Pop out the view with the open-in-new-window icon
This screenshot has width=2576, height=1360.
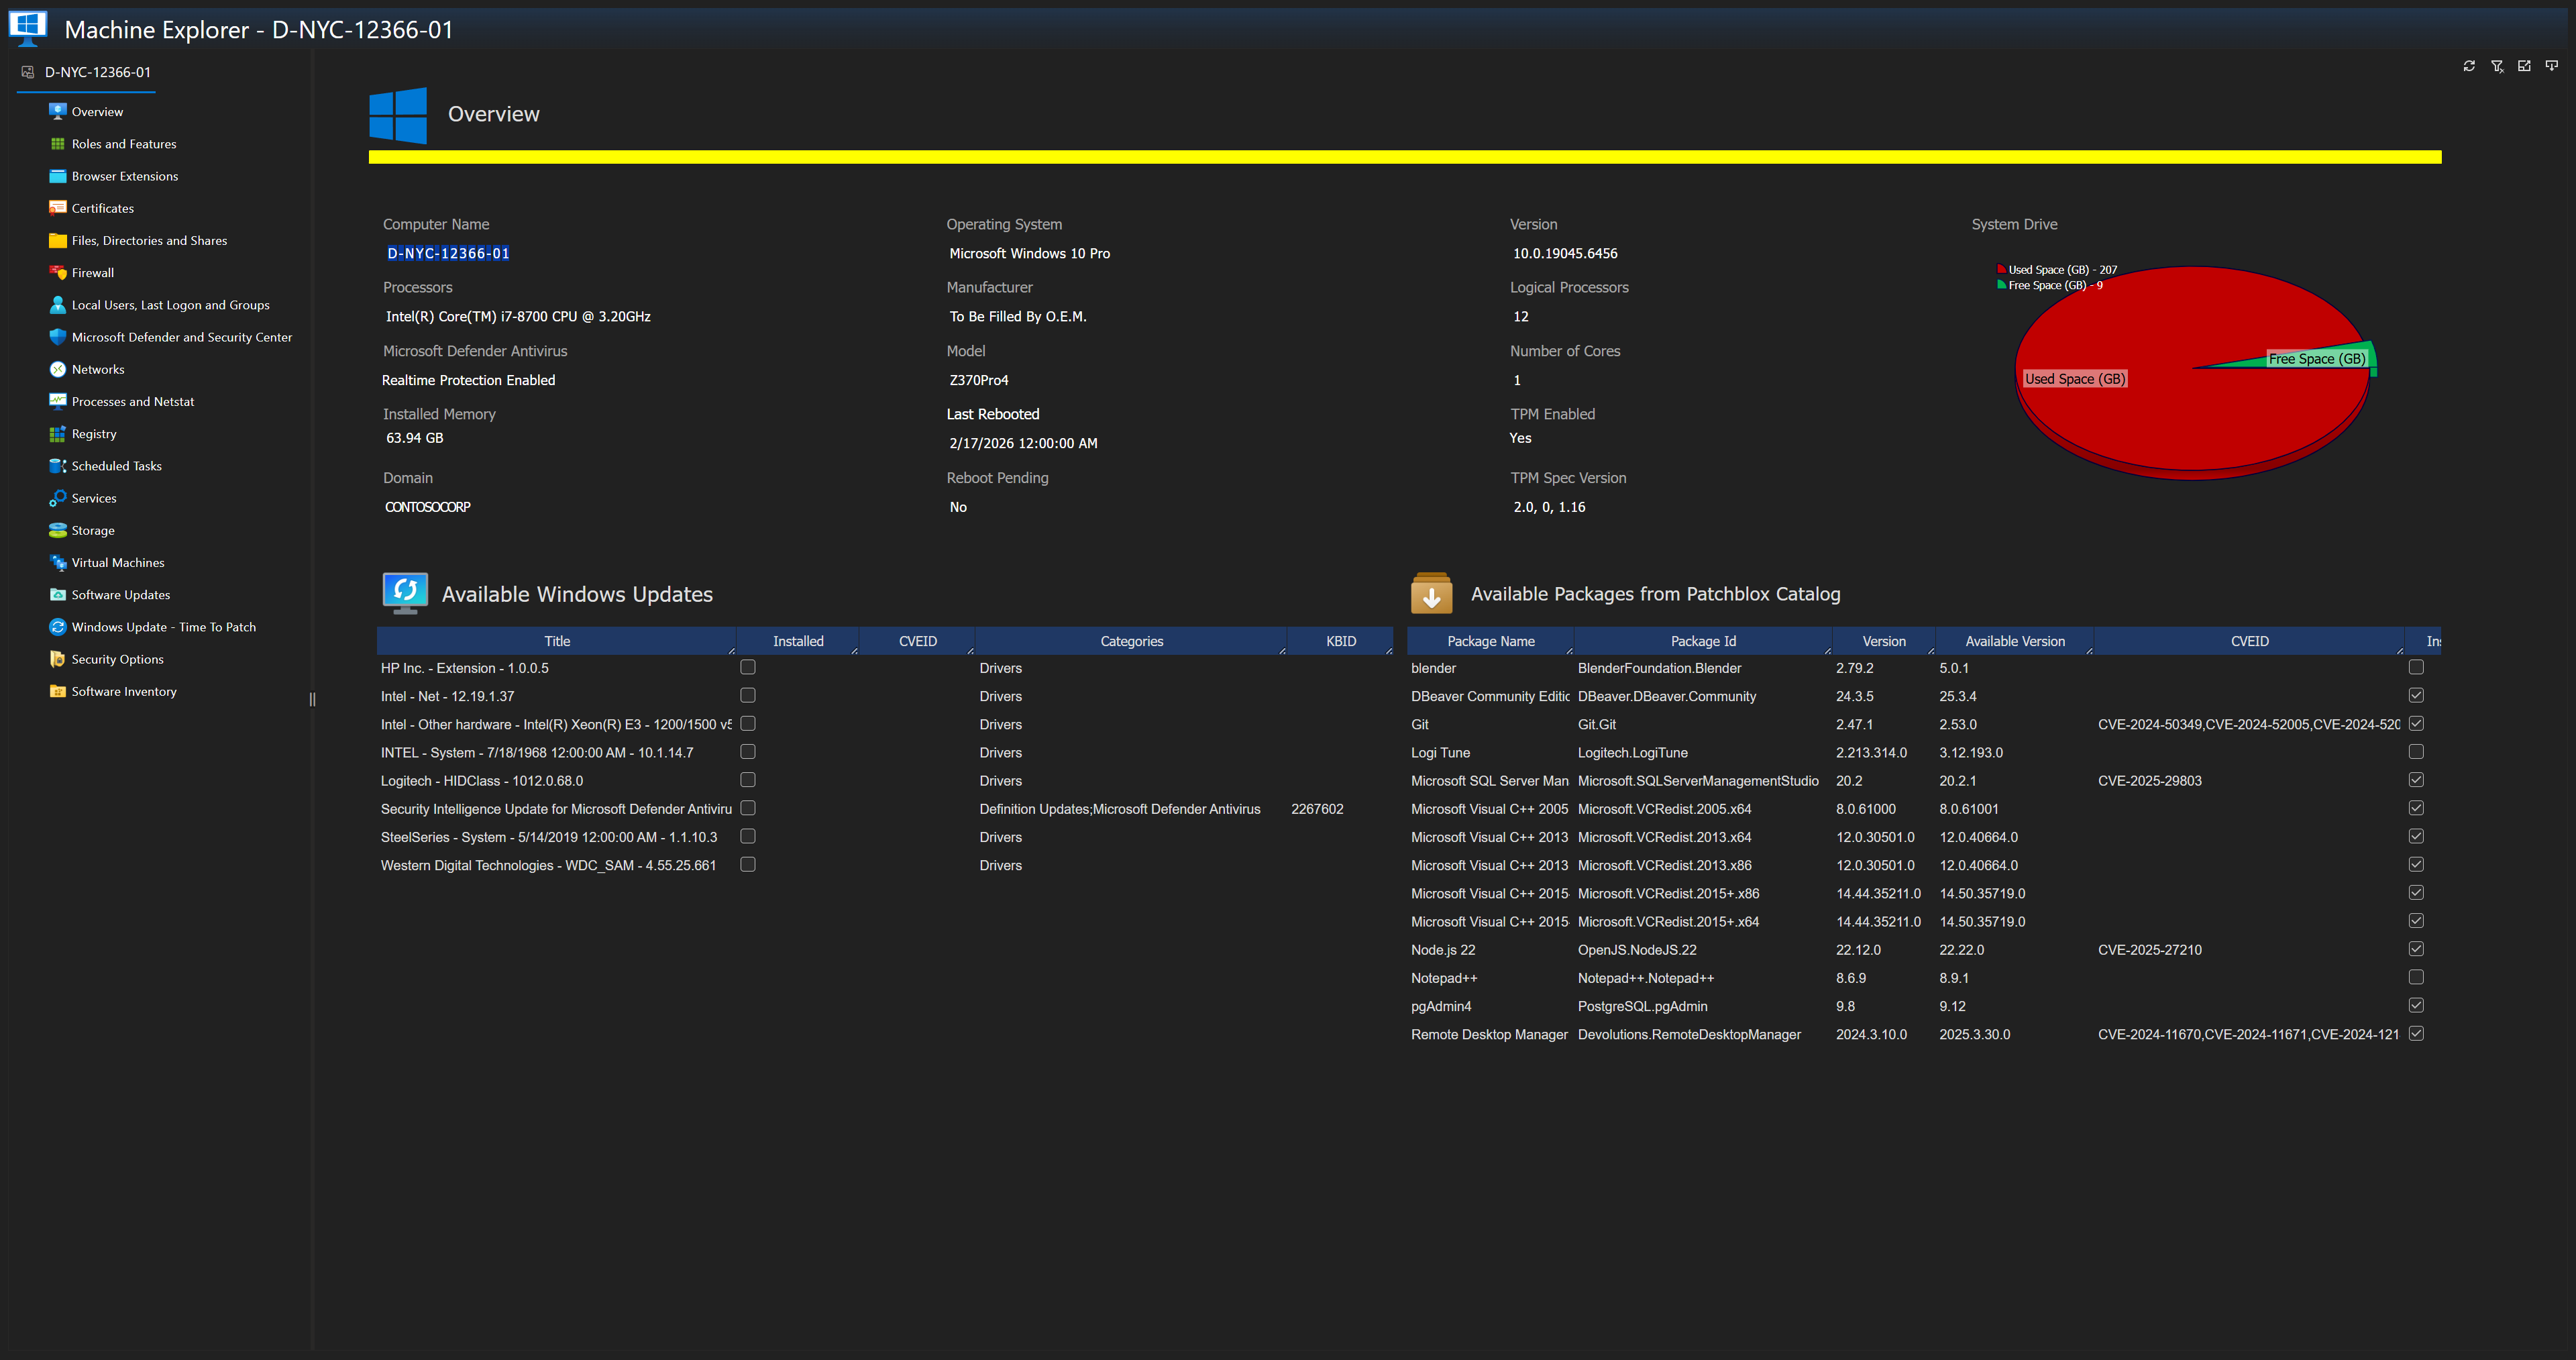point(2525,66)
